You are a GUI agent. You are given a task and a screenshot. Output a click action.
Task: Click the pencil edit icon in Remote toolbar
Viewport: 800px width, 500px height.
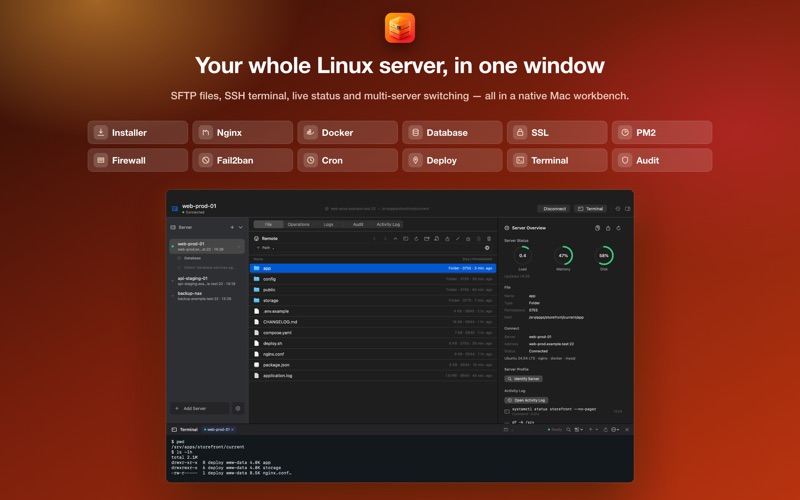(x=458, y=239)
